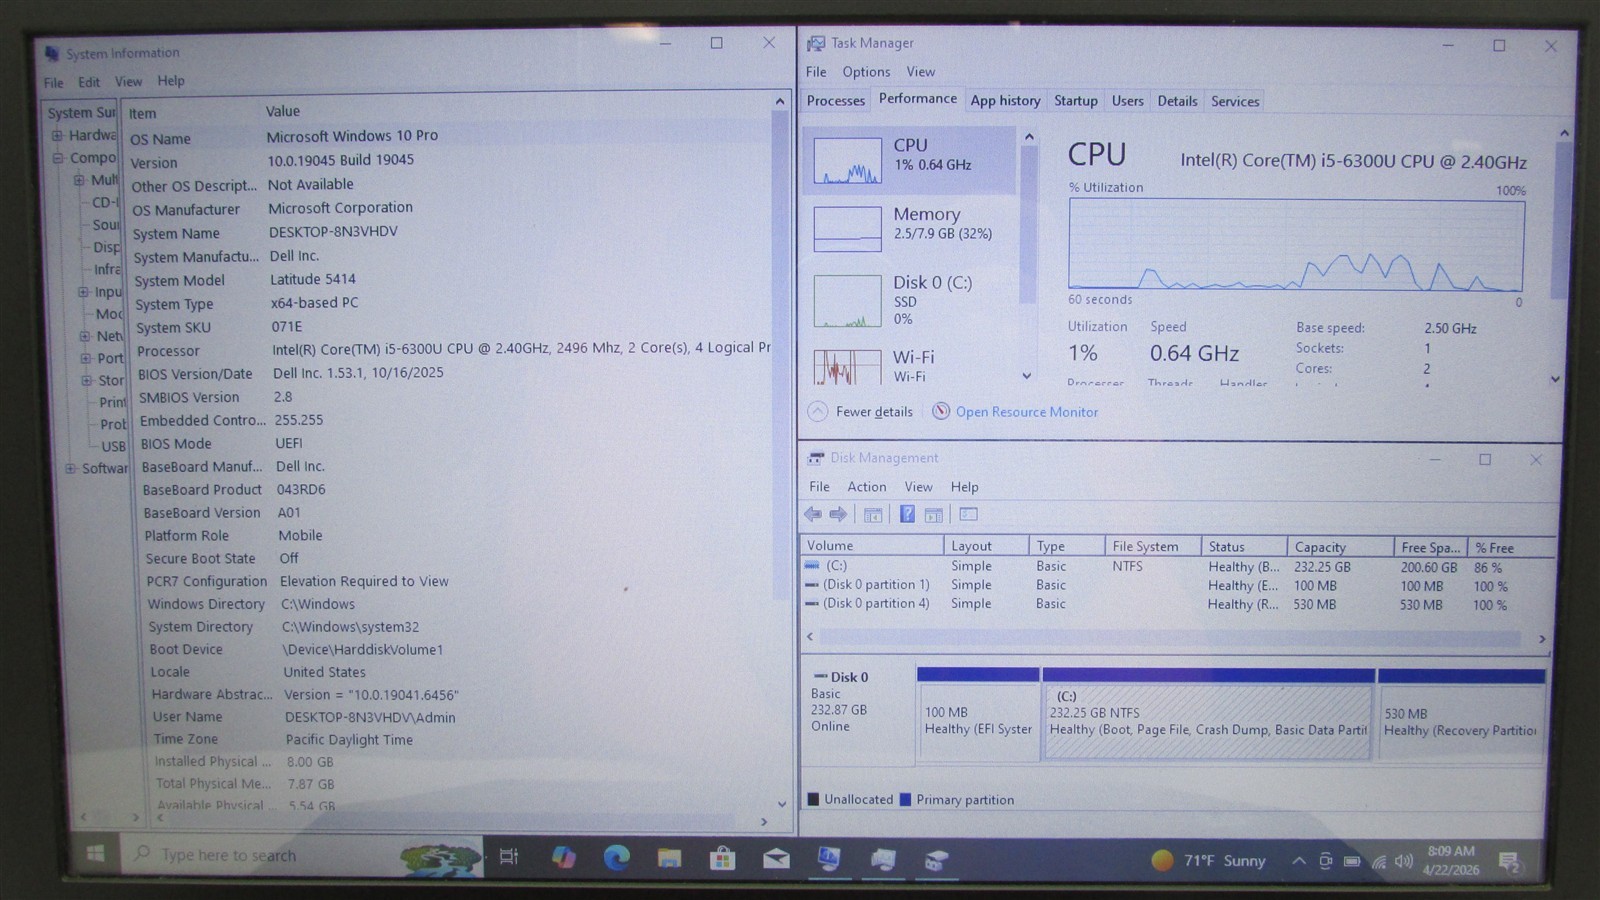Open the Edit menu in System Information

click(89, 82)
